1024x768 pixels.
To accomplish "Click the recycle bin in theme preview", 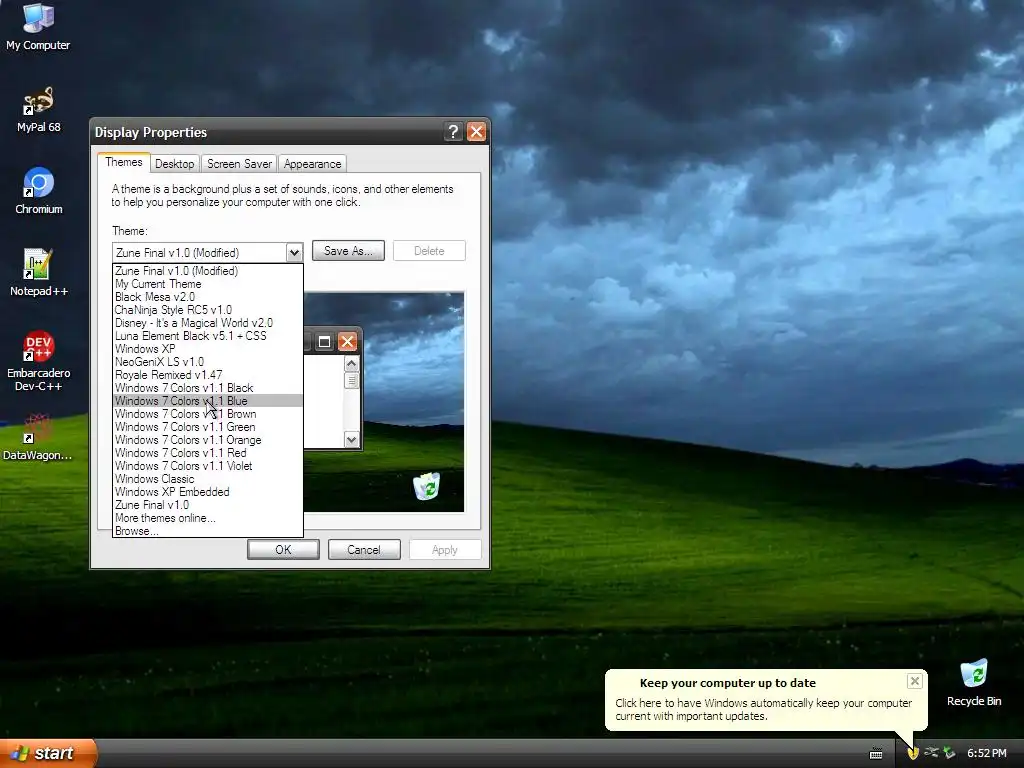I will pyautogui.click(x=427, y=486).
